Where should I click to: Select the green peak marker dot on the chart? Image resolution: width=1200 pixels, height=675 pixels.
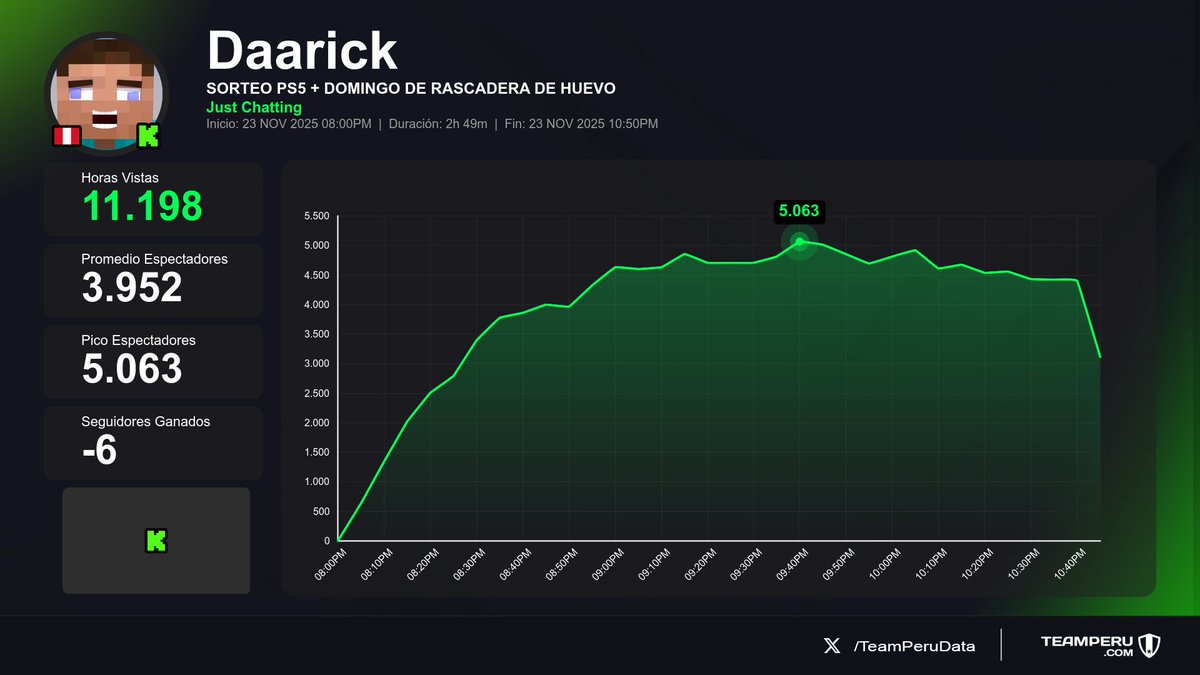799,240
